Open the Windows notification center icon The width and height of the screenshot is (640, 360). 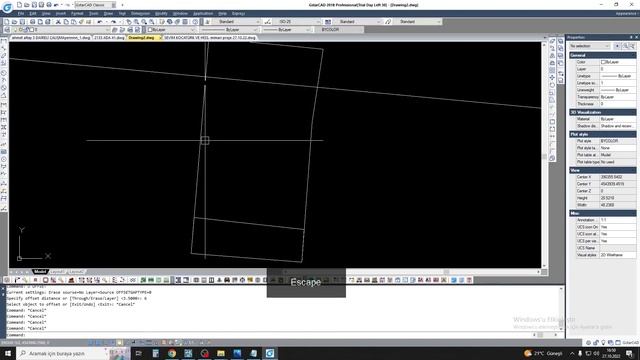[x=630, y=353]
